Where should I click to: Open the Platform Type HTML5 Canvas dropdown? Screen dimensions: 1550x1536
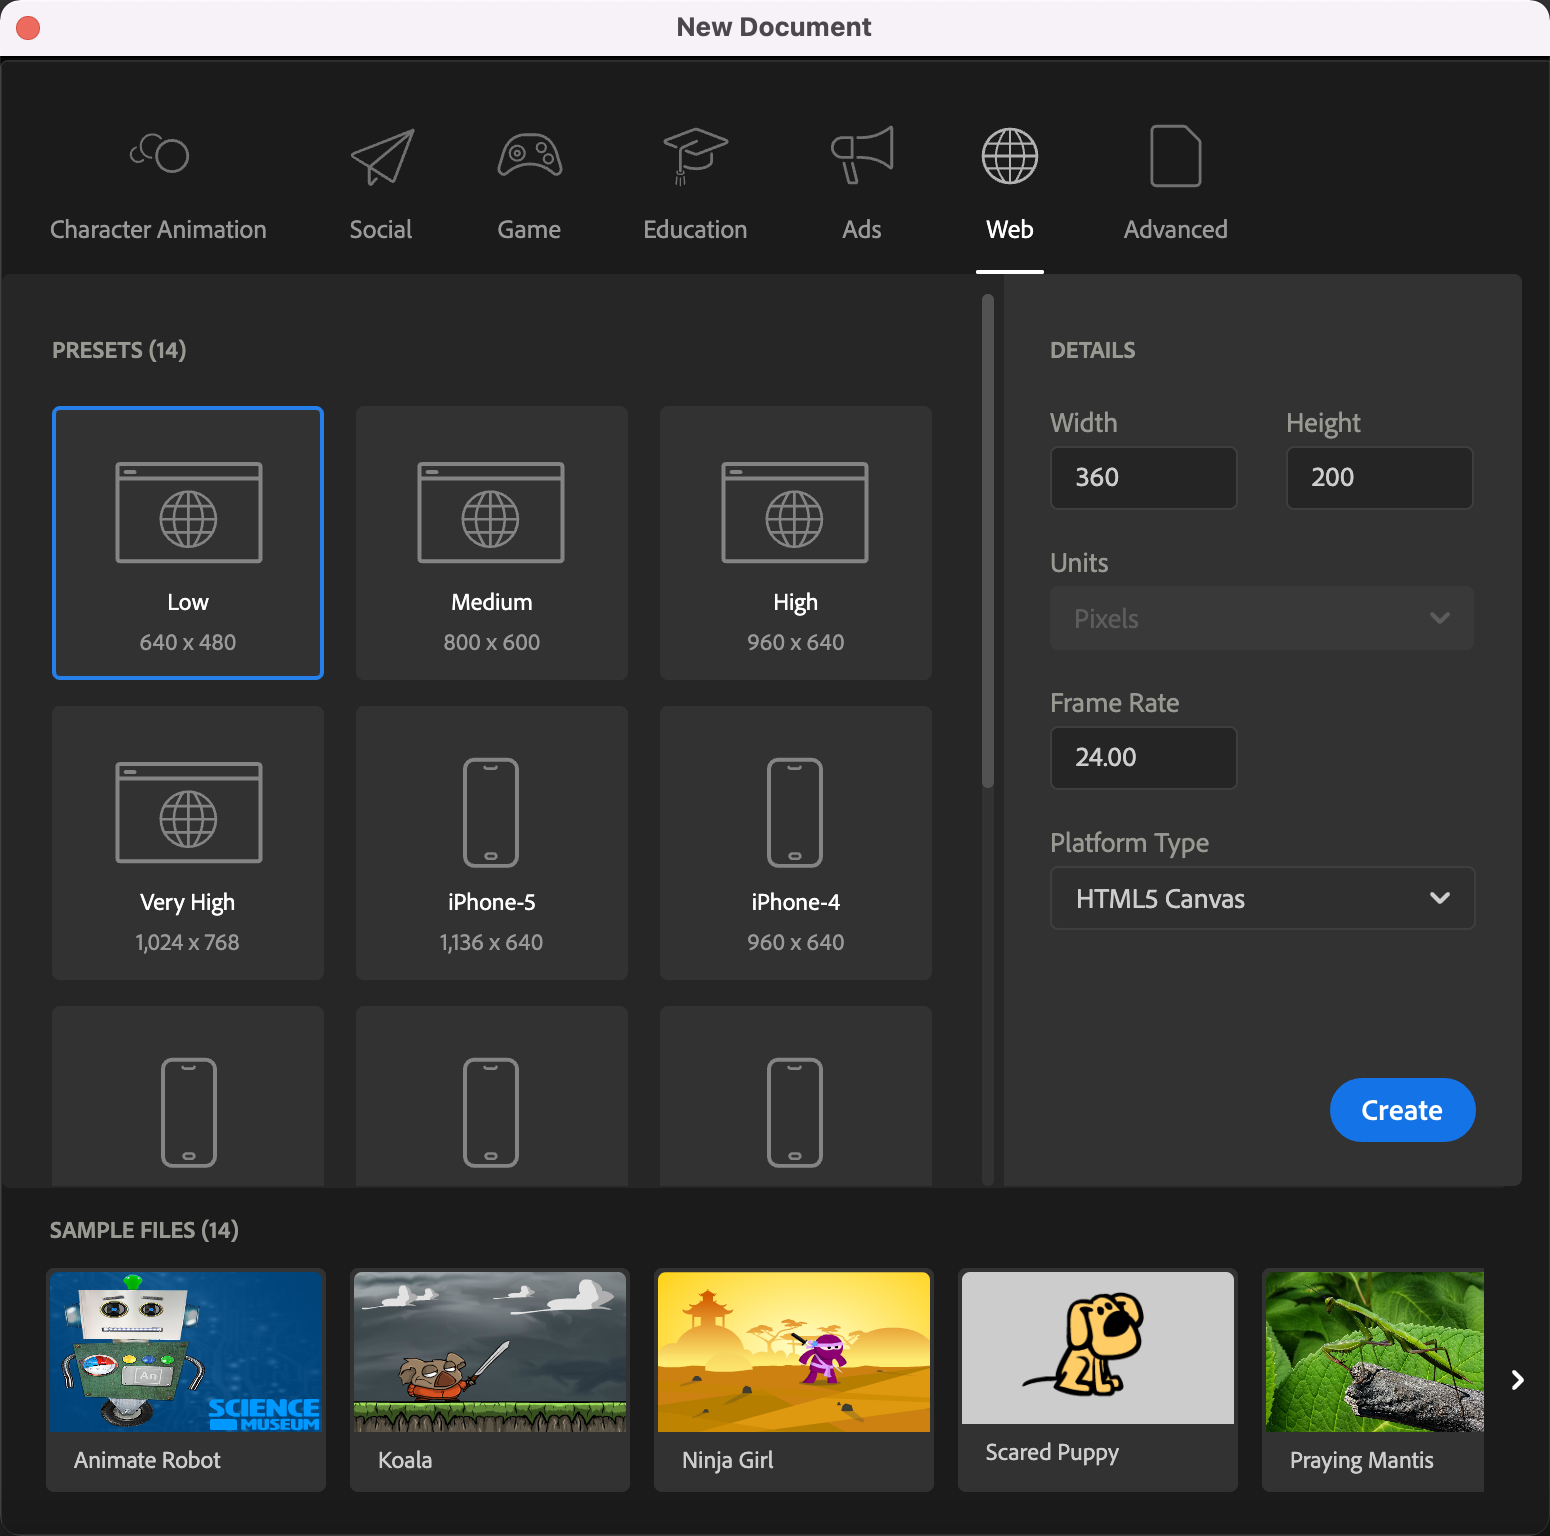coord(1262,898)
